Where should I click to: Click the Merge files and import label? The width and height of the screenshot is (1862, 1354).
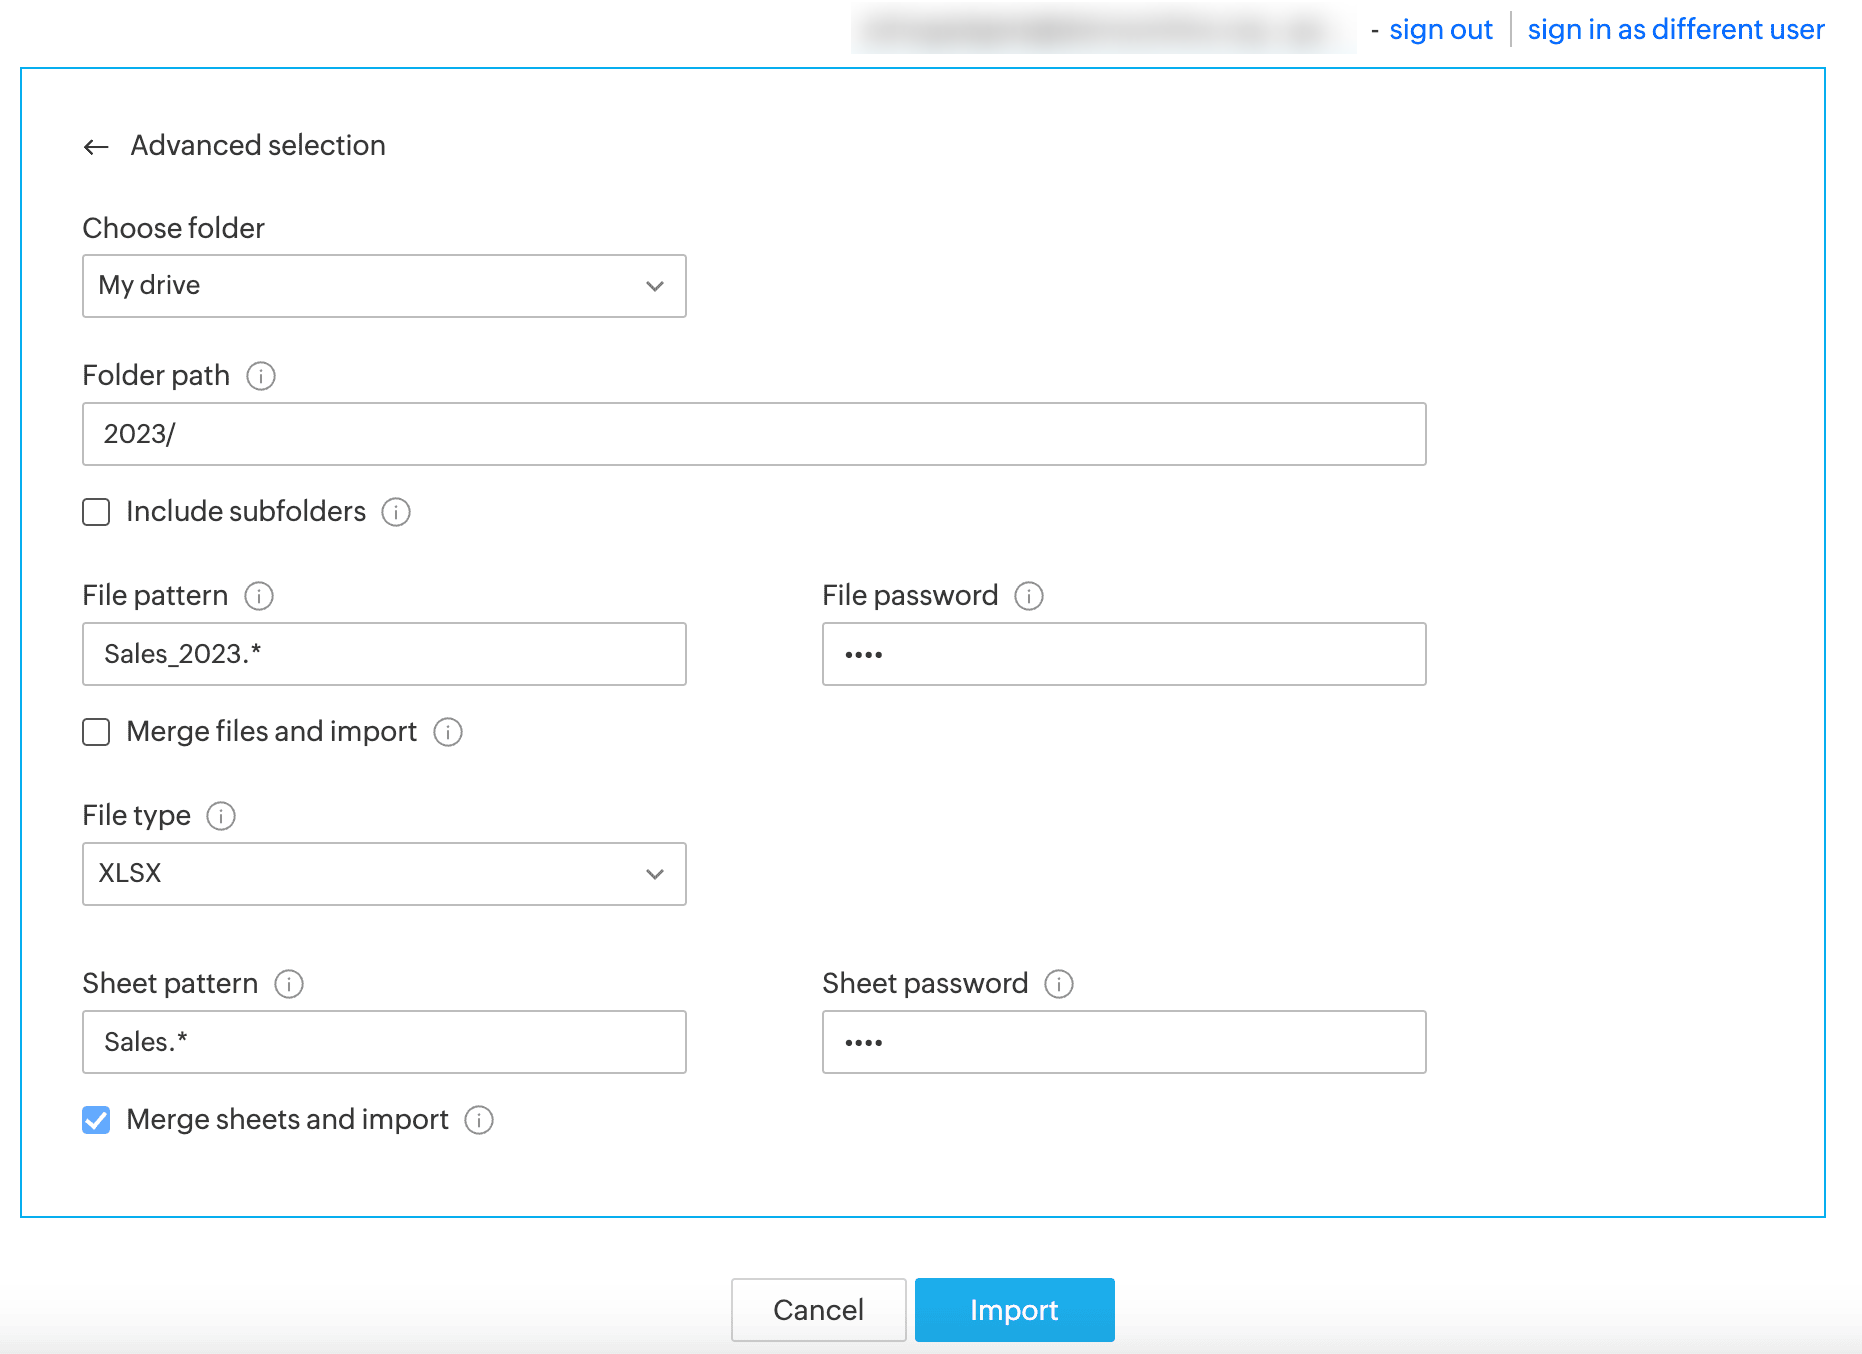[x=271, y=732]
